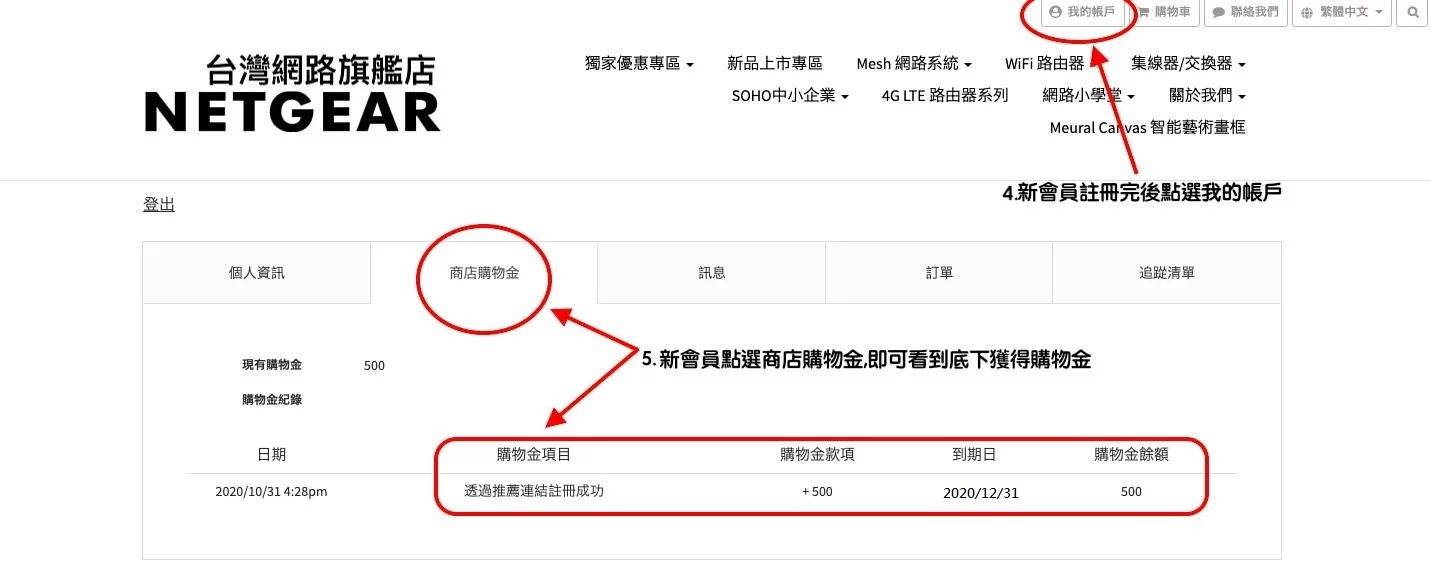The image size is (1431, 566).
Task: Expand the 獨家優惠專區 menu
Action: point(639,63)
